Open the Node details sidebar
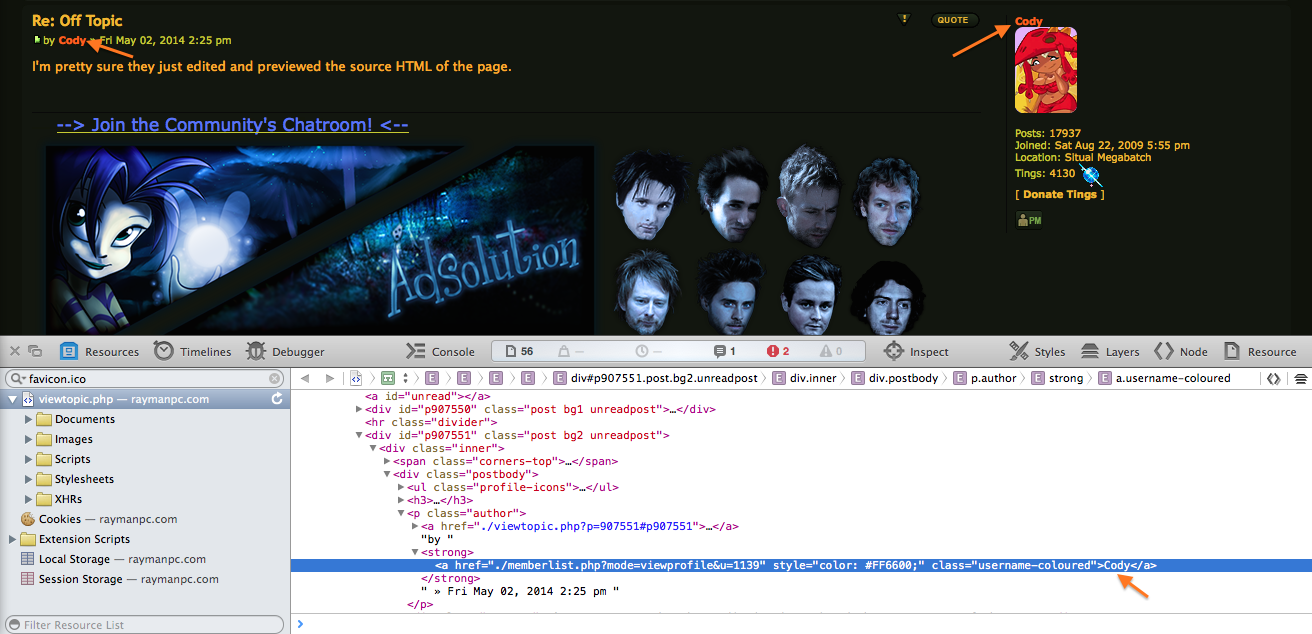1312x634 pixels. point(1180,351)
